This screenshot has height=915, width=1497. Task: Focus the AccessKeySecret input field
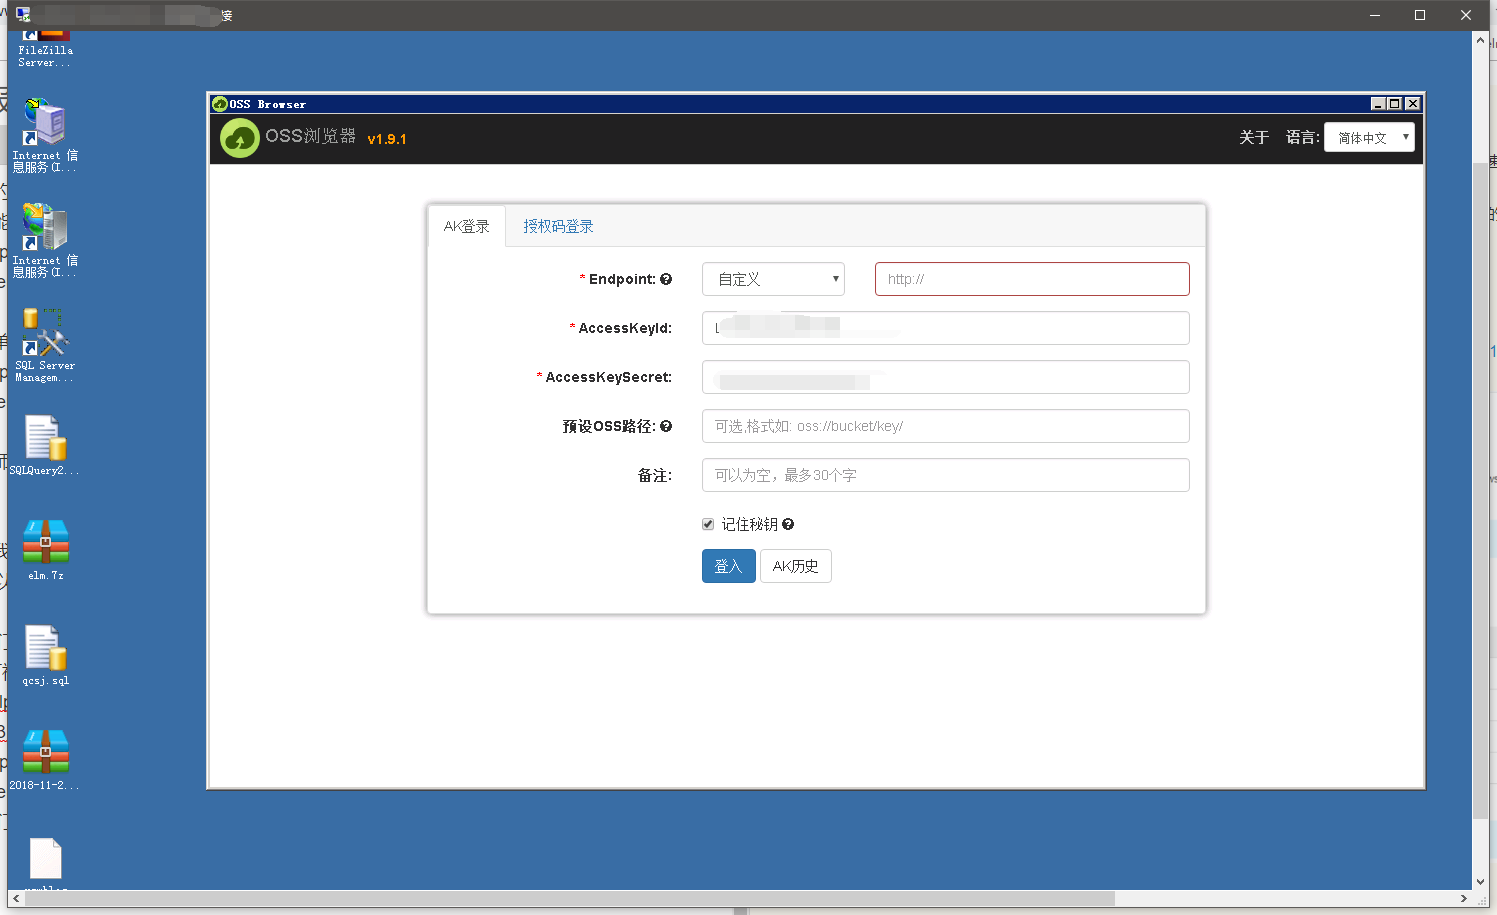pyautogui.click(x=946, y=377)
